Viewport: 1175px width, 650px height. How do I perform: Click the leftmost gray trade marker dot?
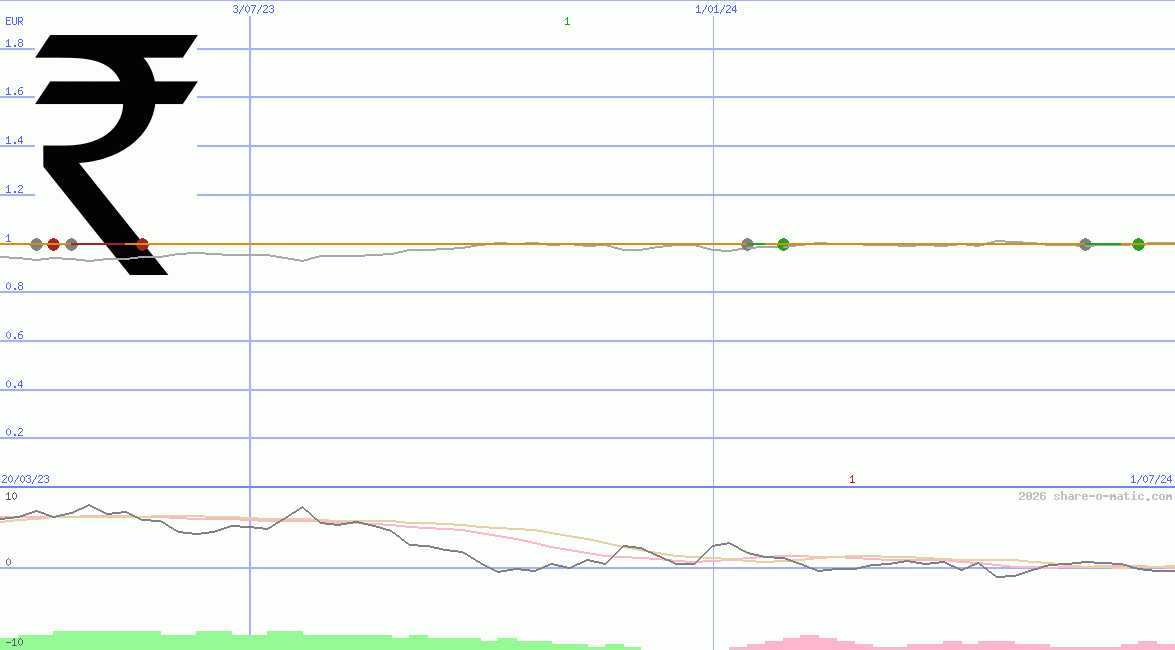[x=37, y=244]
